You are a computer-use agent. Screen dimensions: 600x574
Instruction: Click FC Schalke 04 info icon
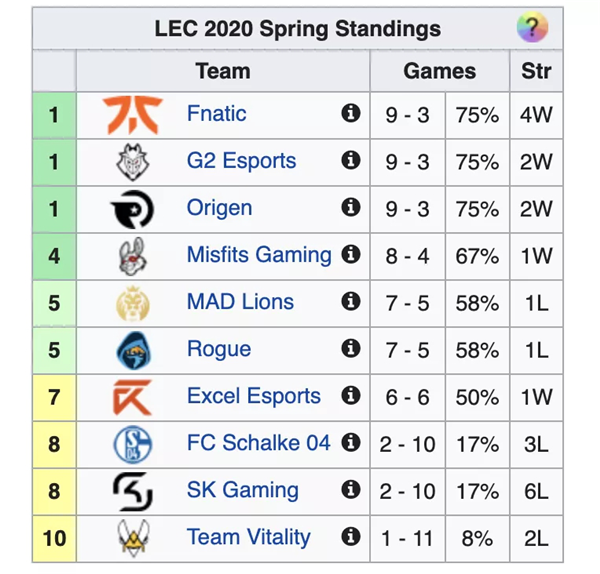351,442
